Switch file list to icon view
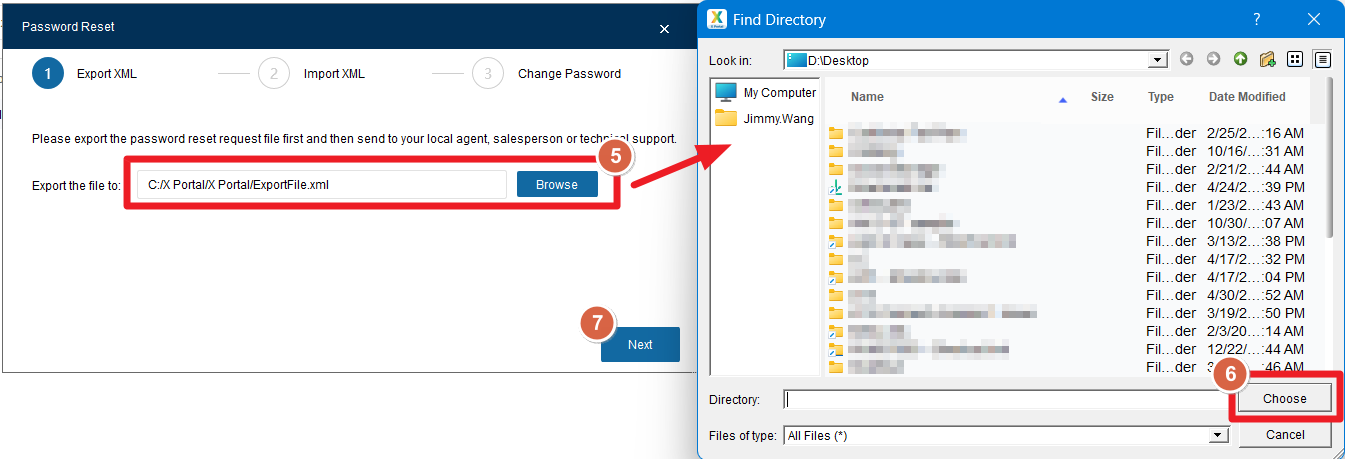 click(x=1295, y=60)
